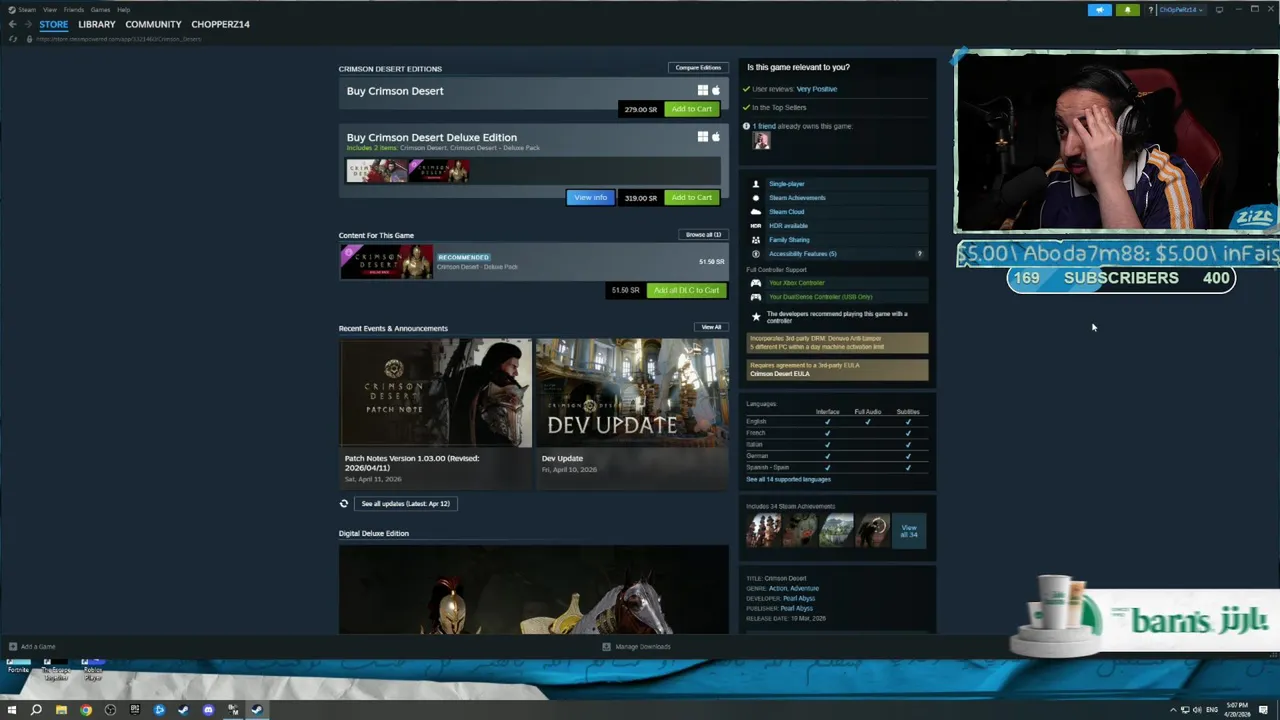Open the Deluxe Pack DLC row

(x=533, y=262)
